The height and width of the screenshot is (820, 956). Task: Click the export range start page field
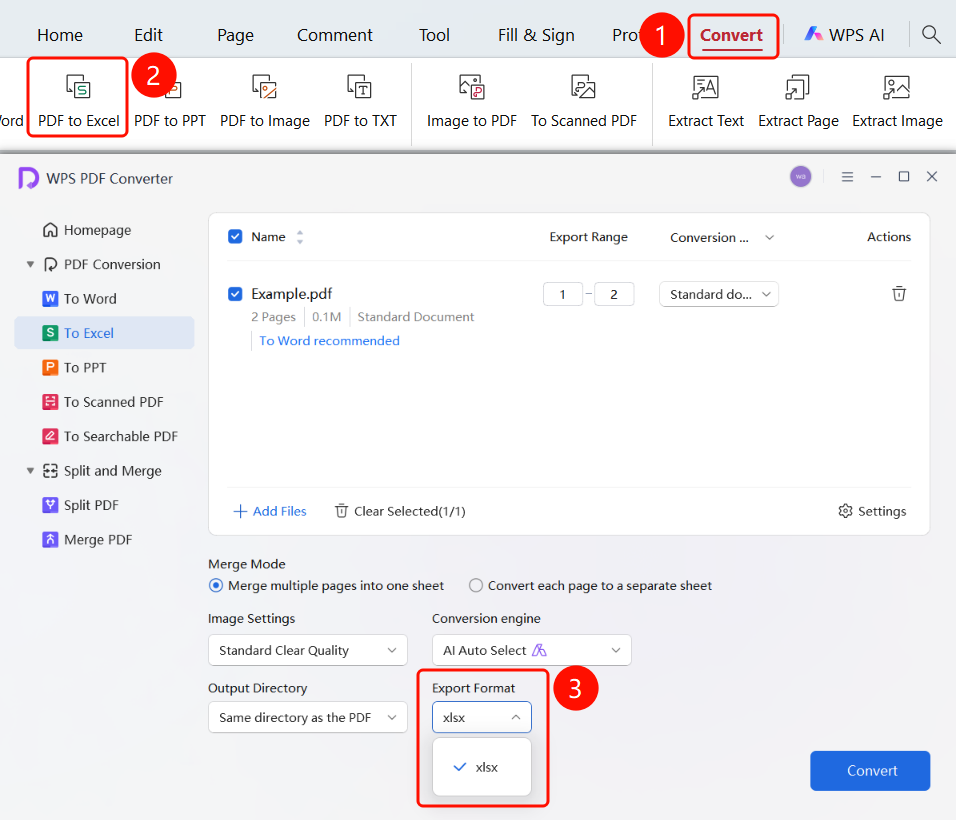click(563, 294)
